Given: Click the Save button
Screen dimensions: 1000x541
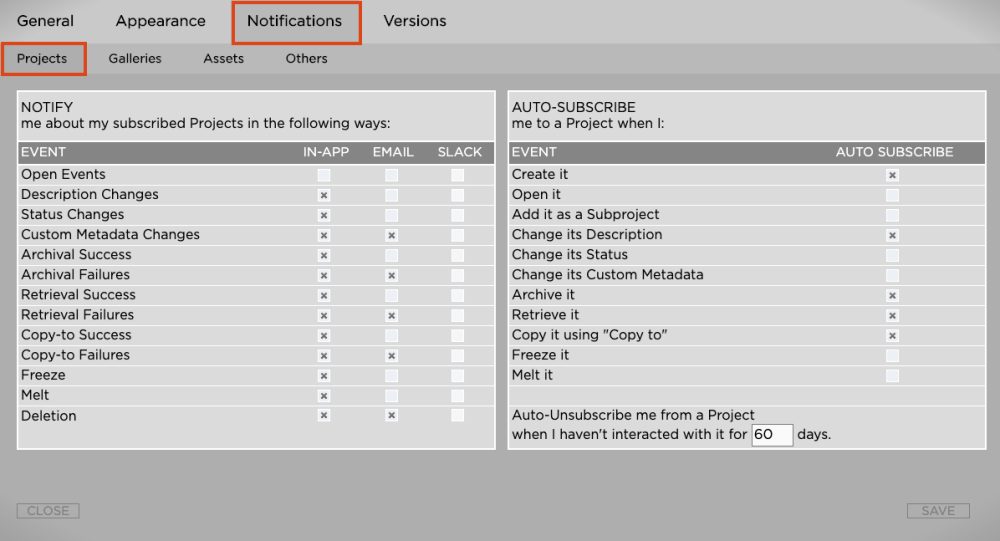Looking at the screenshot, I should coord(938,511).
